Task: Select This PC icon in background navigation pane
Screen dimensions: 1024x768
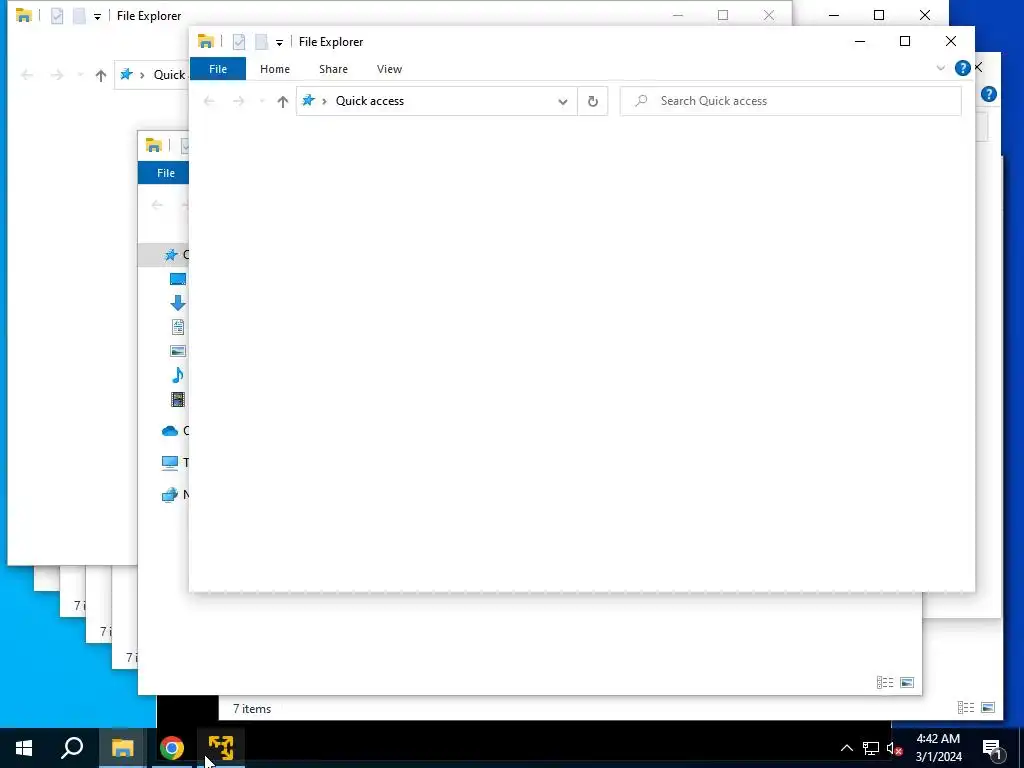Action: 170,463
